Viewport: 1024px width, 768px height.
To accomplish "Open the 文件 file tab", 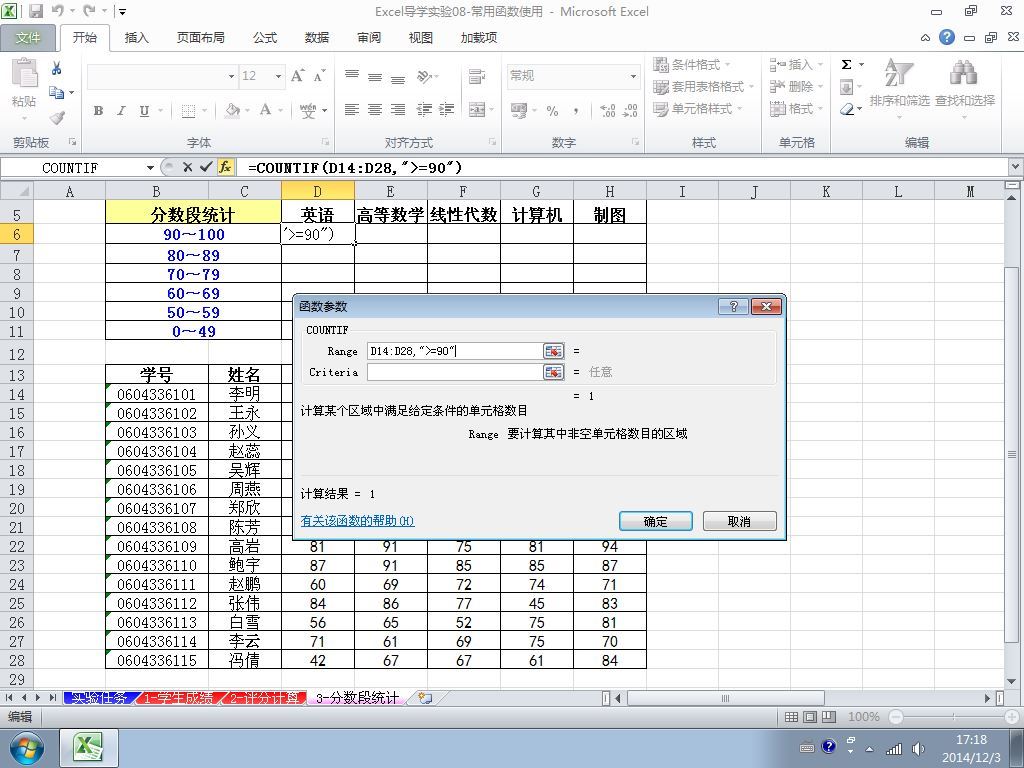I will pos(27,38).
